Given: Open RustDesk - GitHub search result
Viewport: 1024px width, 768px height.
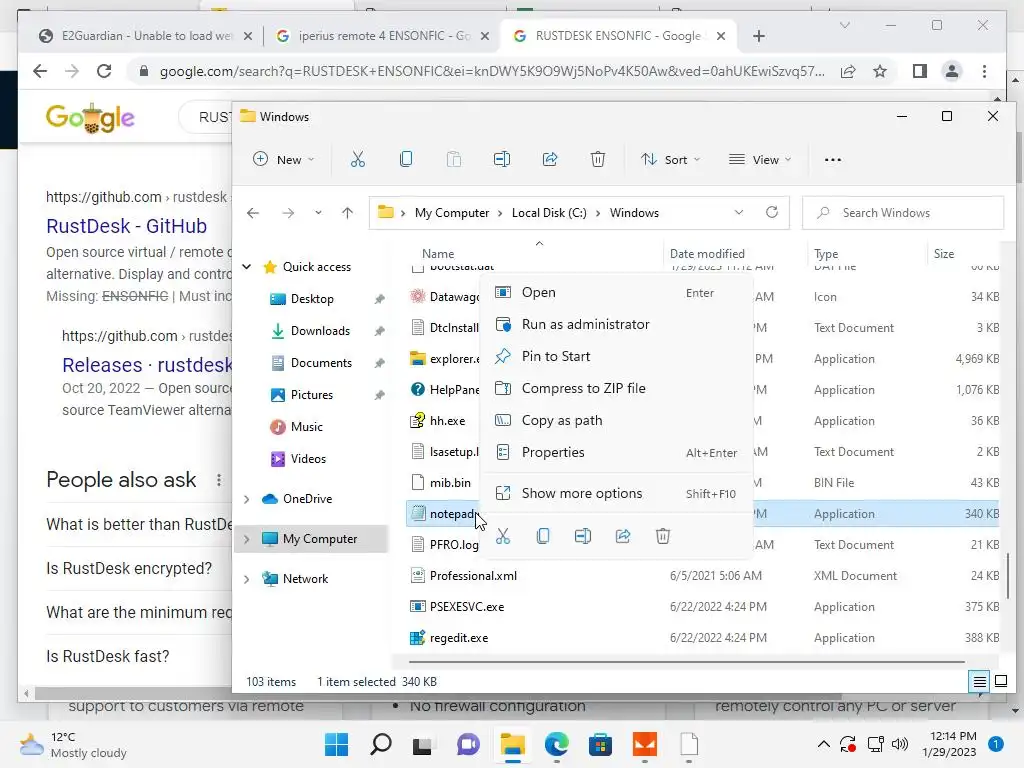Looking at the screenshot, I should (x=127, y=226).
